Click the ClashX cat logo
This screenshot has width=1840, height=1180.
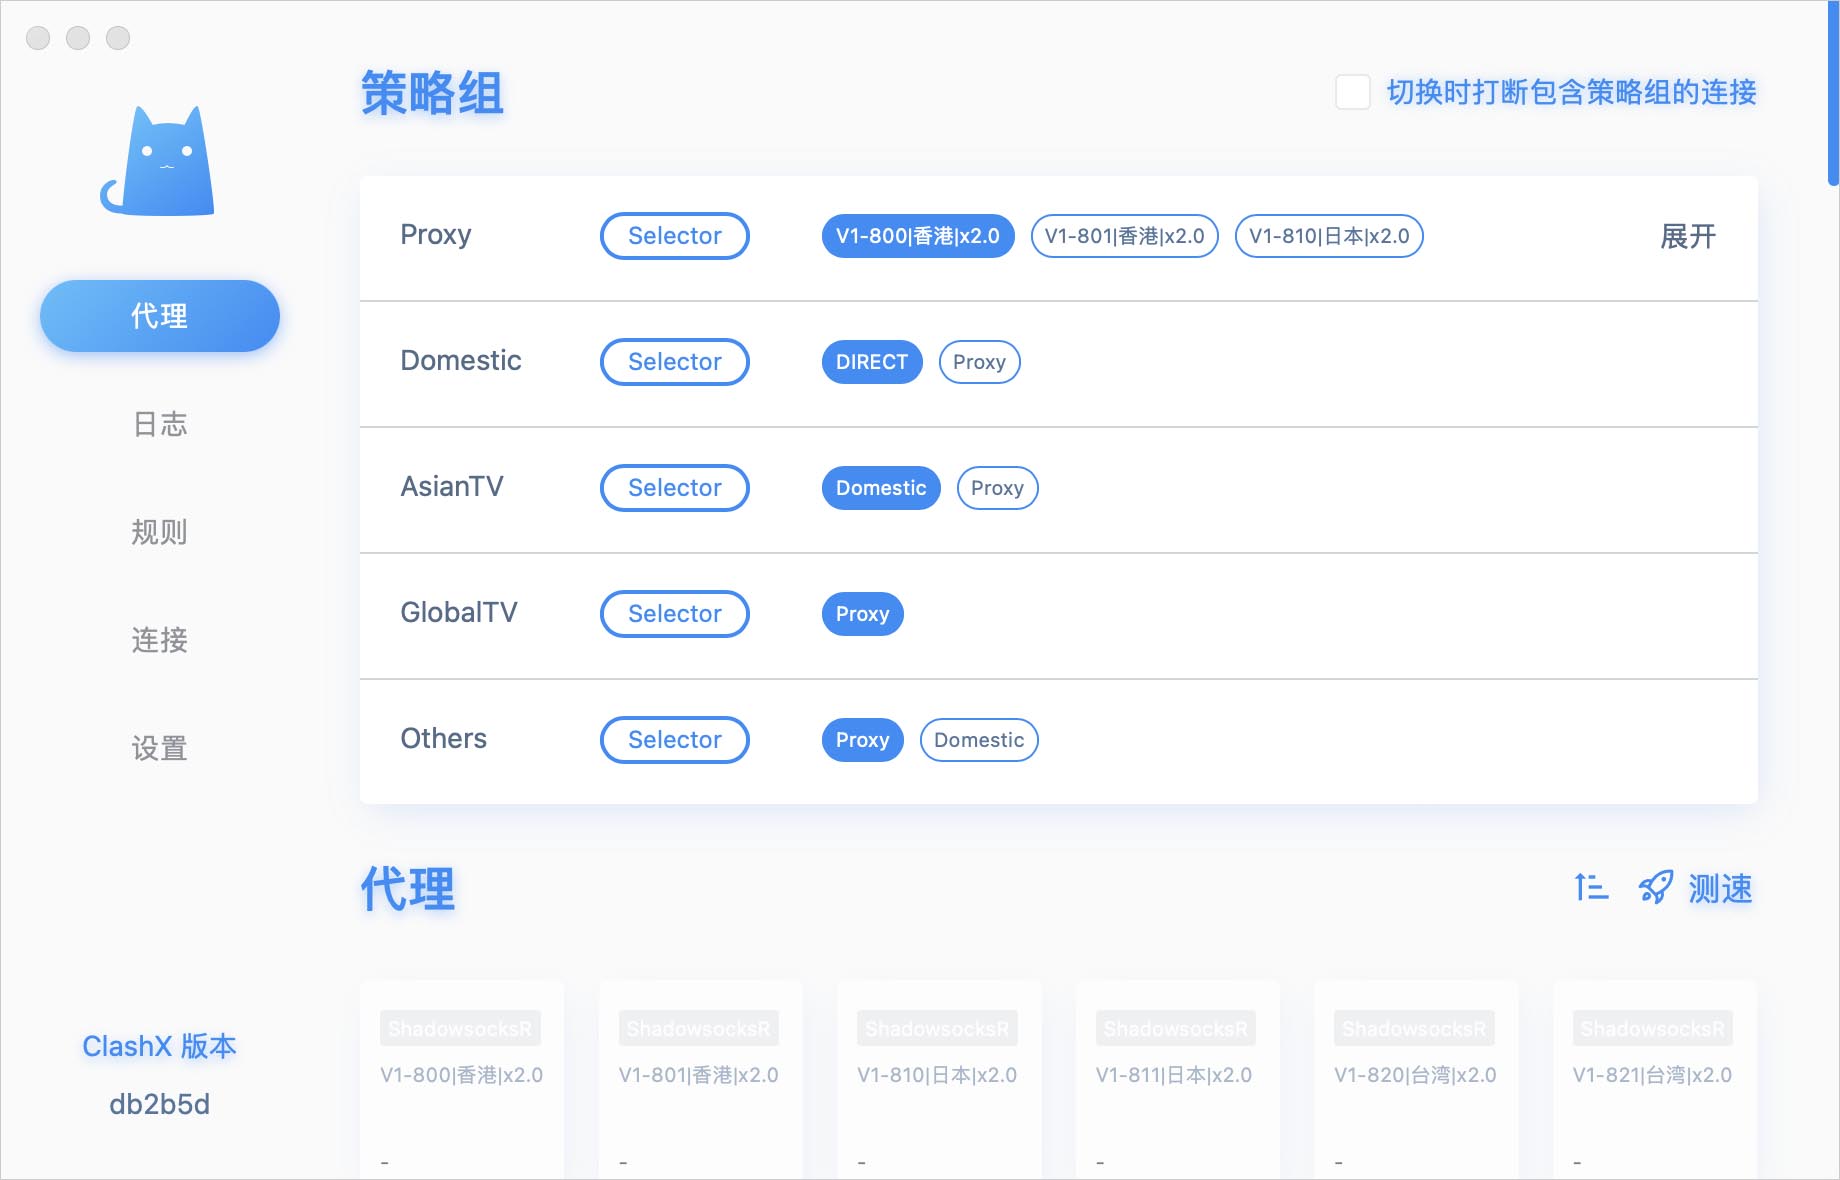158,162
